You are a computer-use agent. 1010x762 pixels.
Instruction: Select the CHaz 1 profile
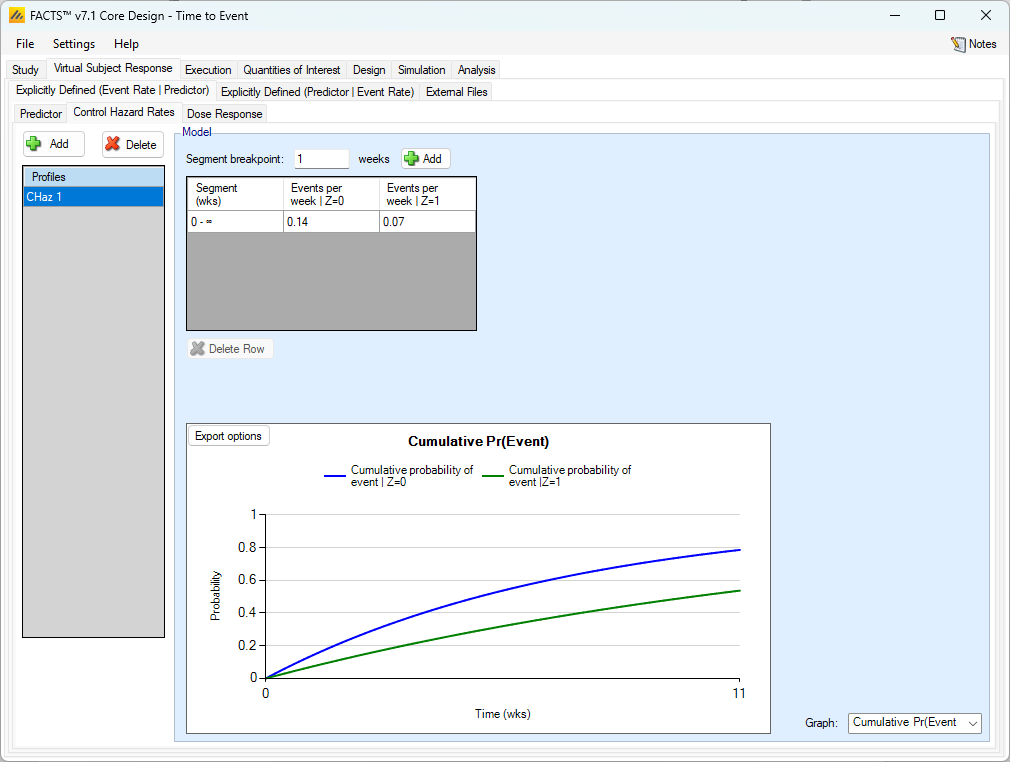(x=93, y=197)
